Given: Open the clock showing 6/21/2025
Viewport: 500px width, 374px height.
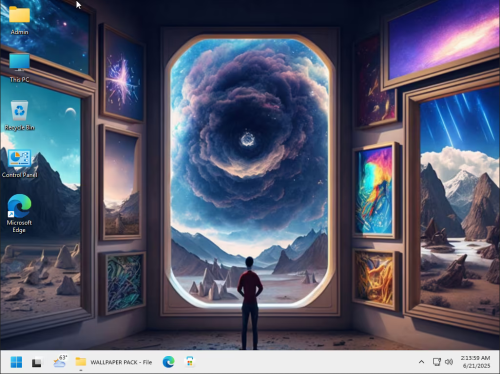Looking at the screenshot, I should [476, 362].
